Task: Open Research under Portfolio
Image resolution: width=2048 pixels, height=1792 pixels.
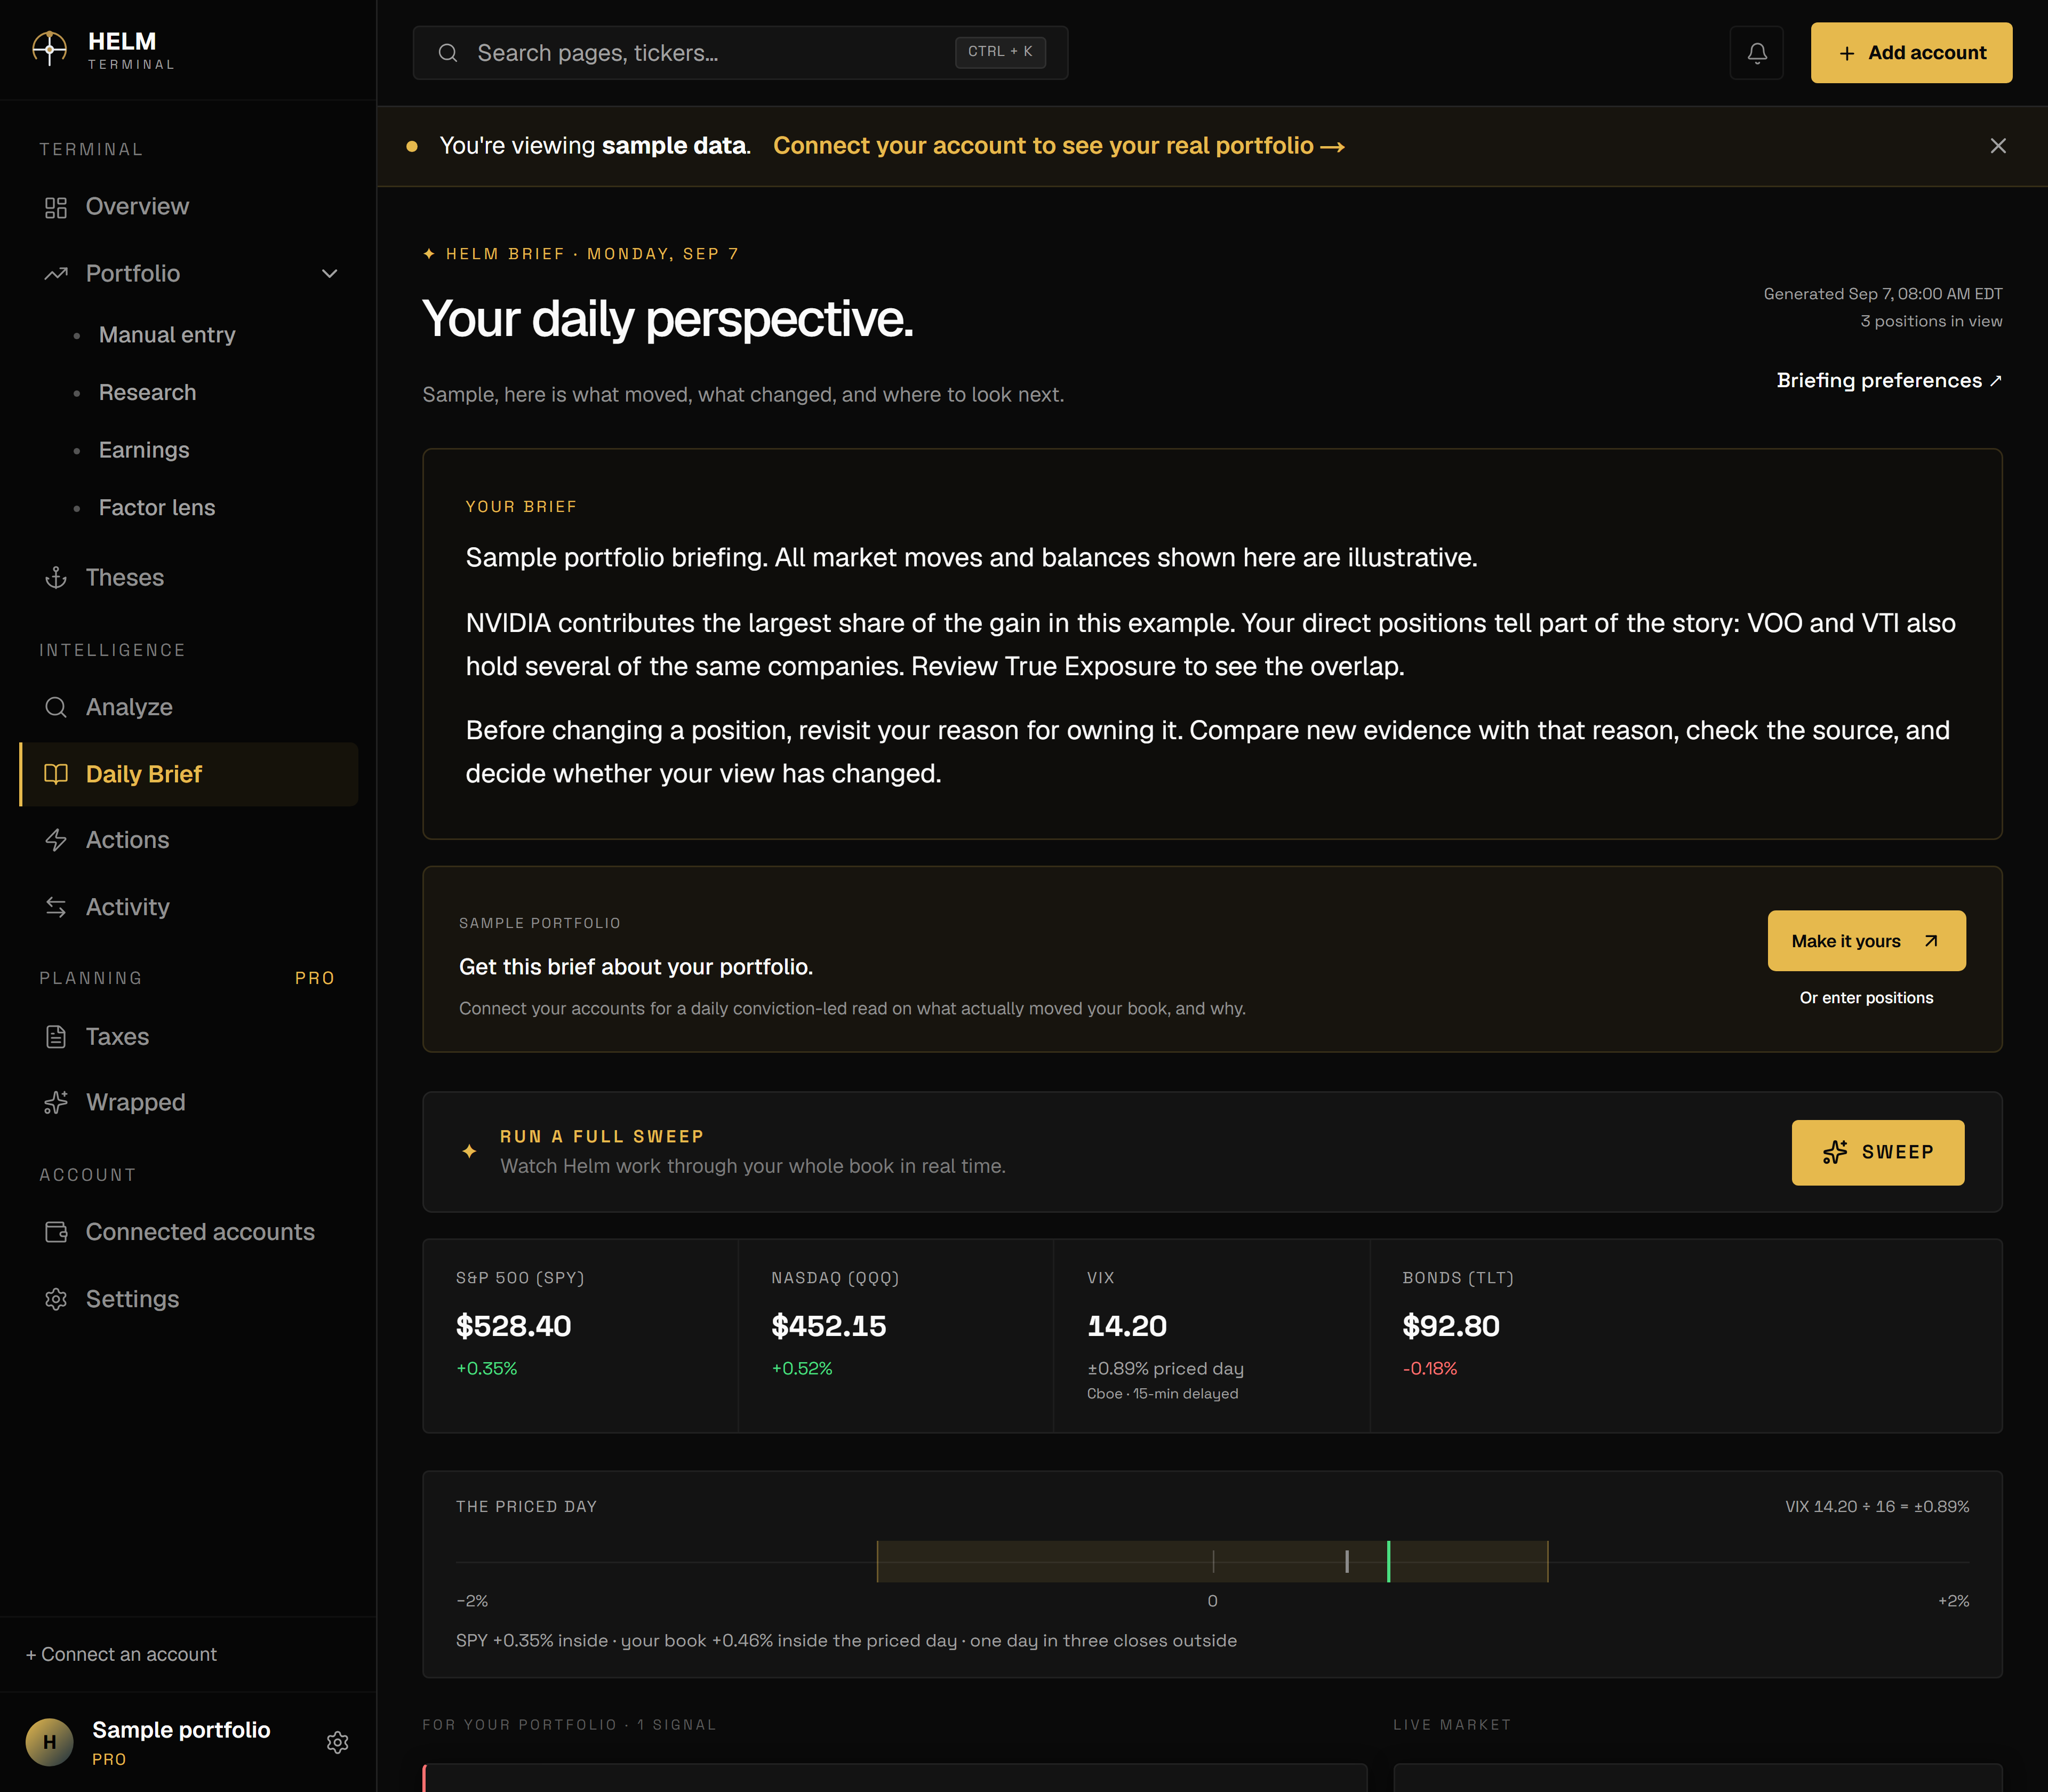Action: point(147,392)
